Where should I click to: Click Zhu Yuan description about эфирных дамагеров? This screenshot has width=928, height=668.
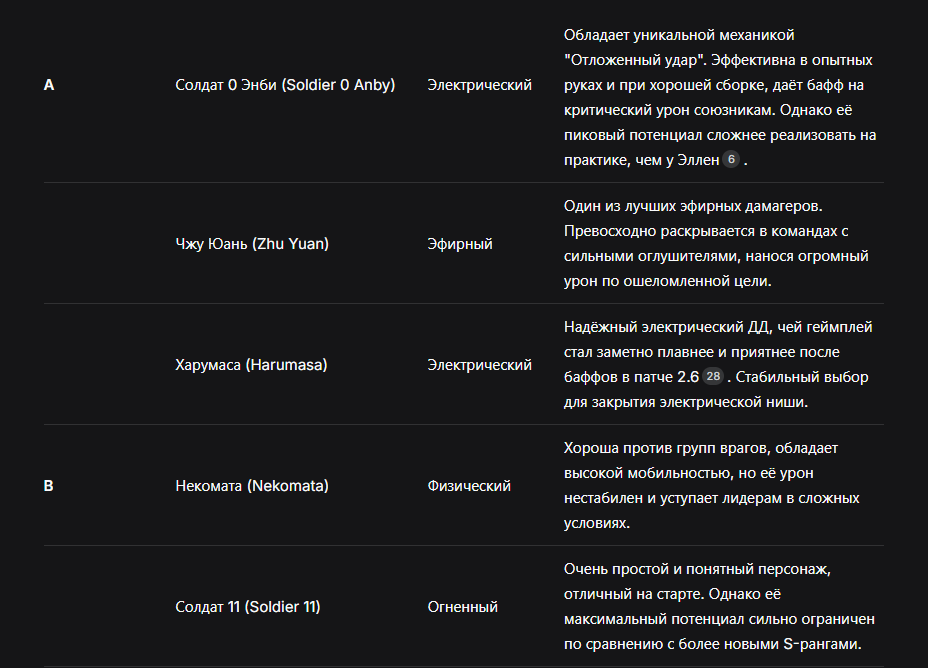(x=716, y=244)
